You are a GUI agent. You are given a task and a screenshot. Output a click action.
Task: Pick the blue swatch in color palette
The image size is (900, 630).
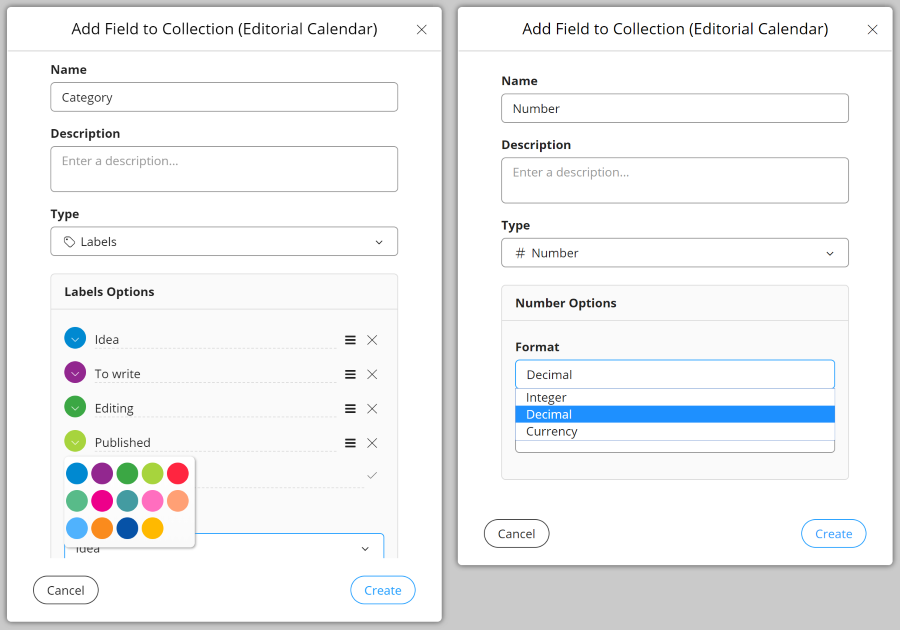pos(77,473)
